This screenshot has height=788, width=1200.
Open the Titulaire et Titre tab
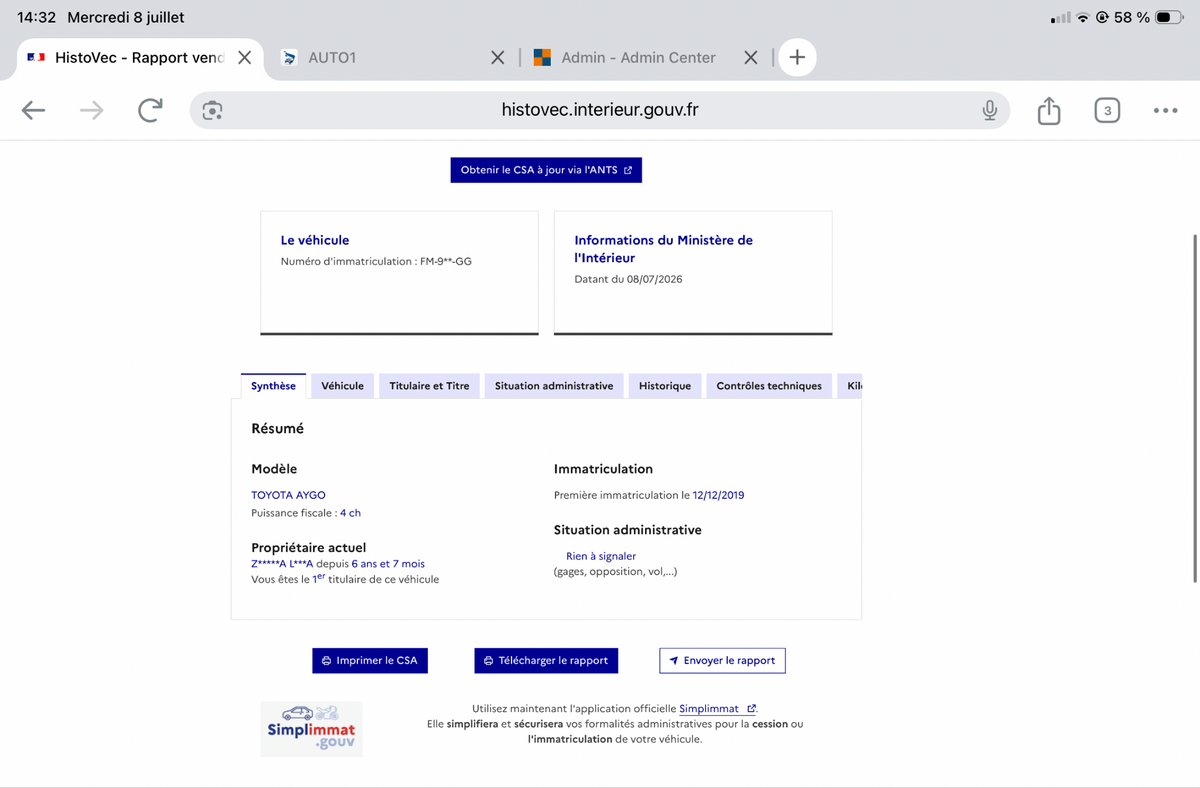click(429, 386)
